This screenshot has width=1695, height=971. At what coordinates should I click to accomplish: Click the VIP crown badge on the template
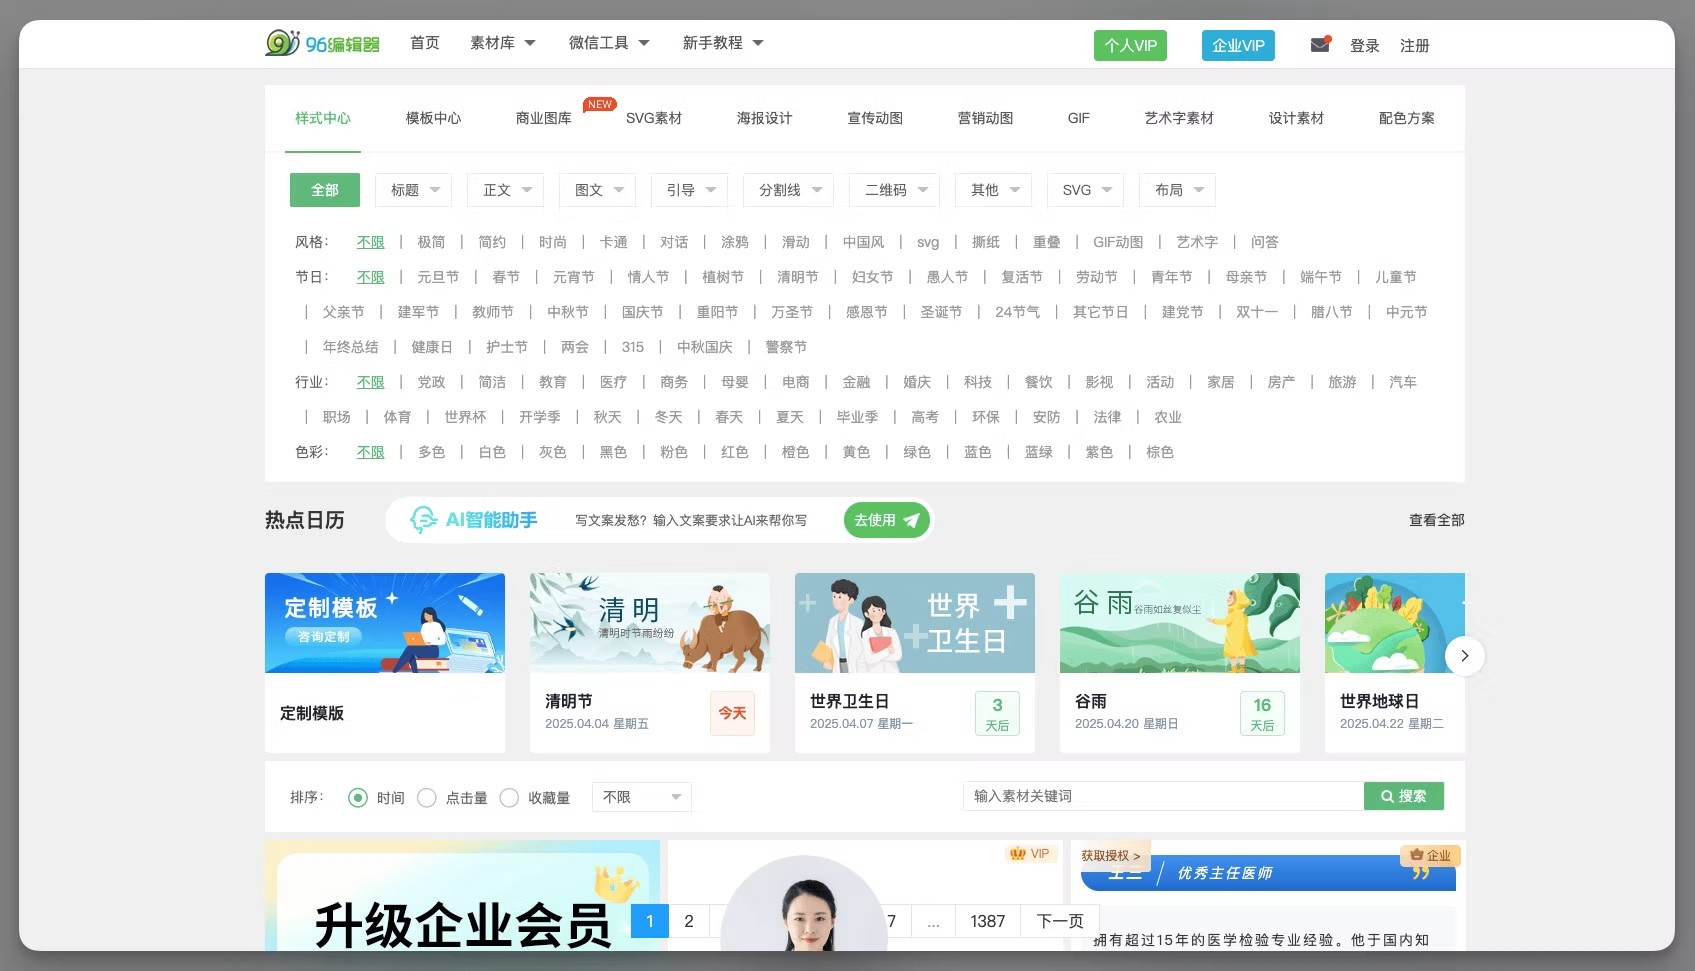point(1030,854)
